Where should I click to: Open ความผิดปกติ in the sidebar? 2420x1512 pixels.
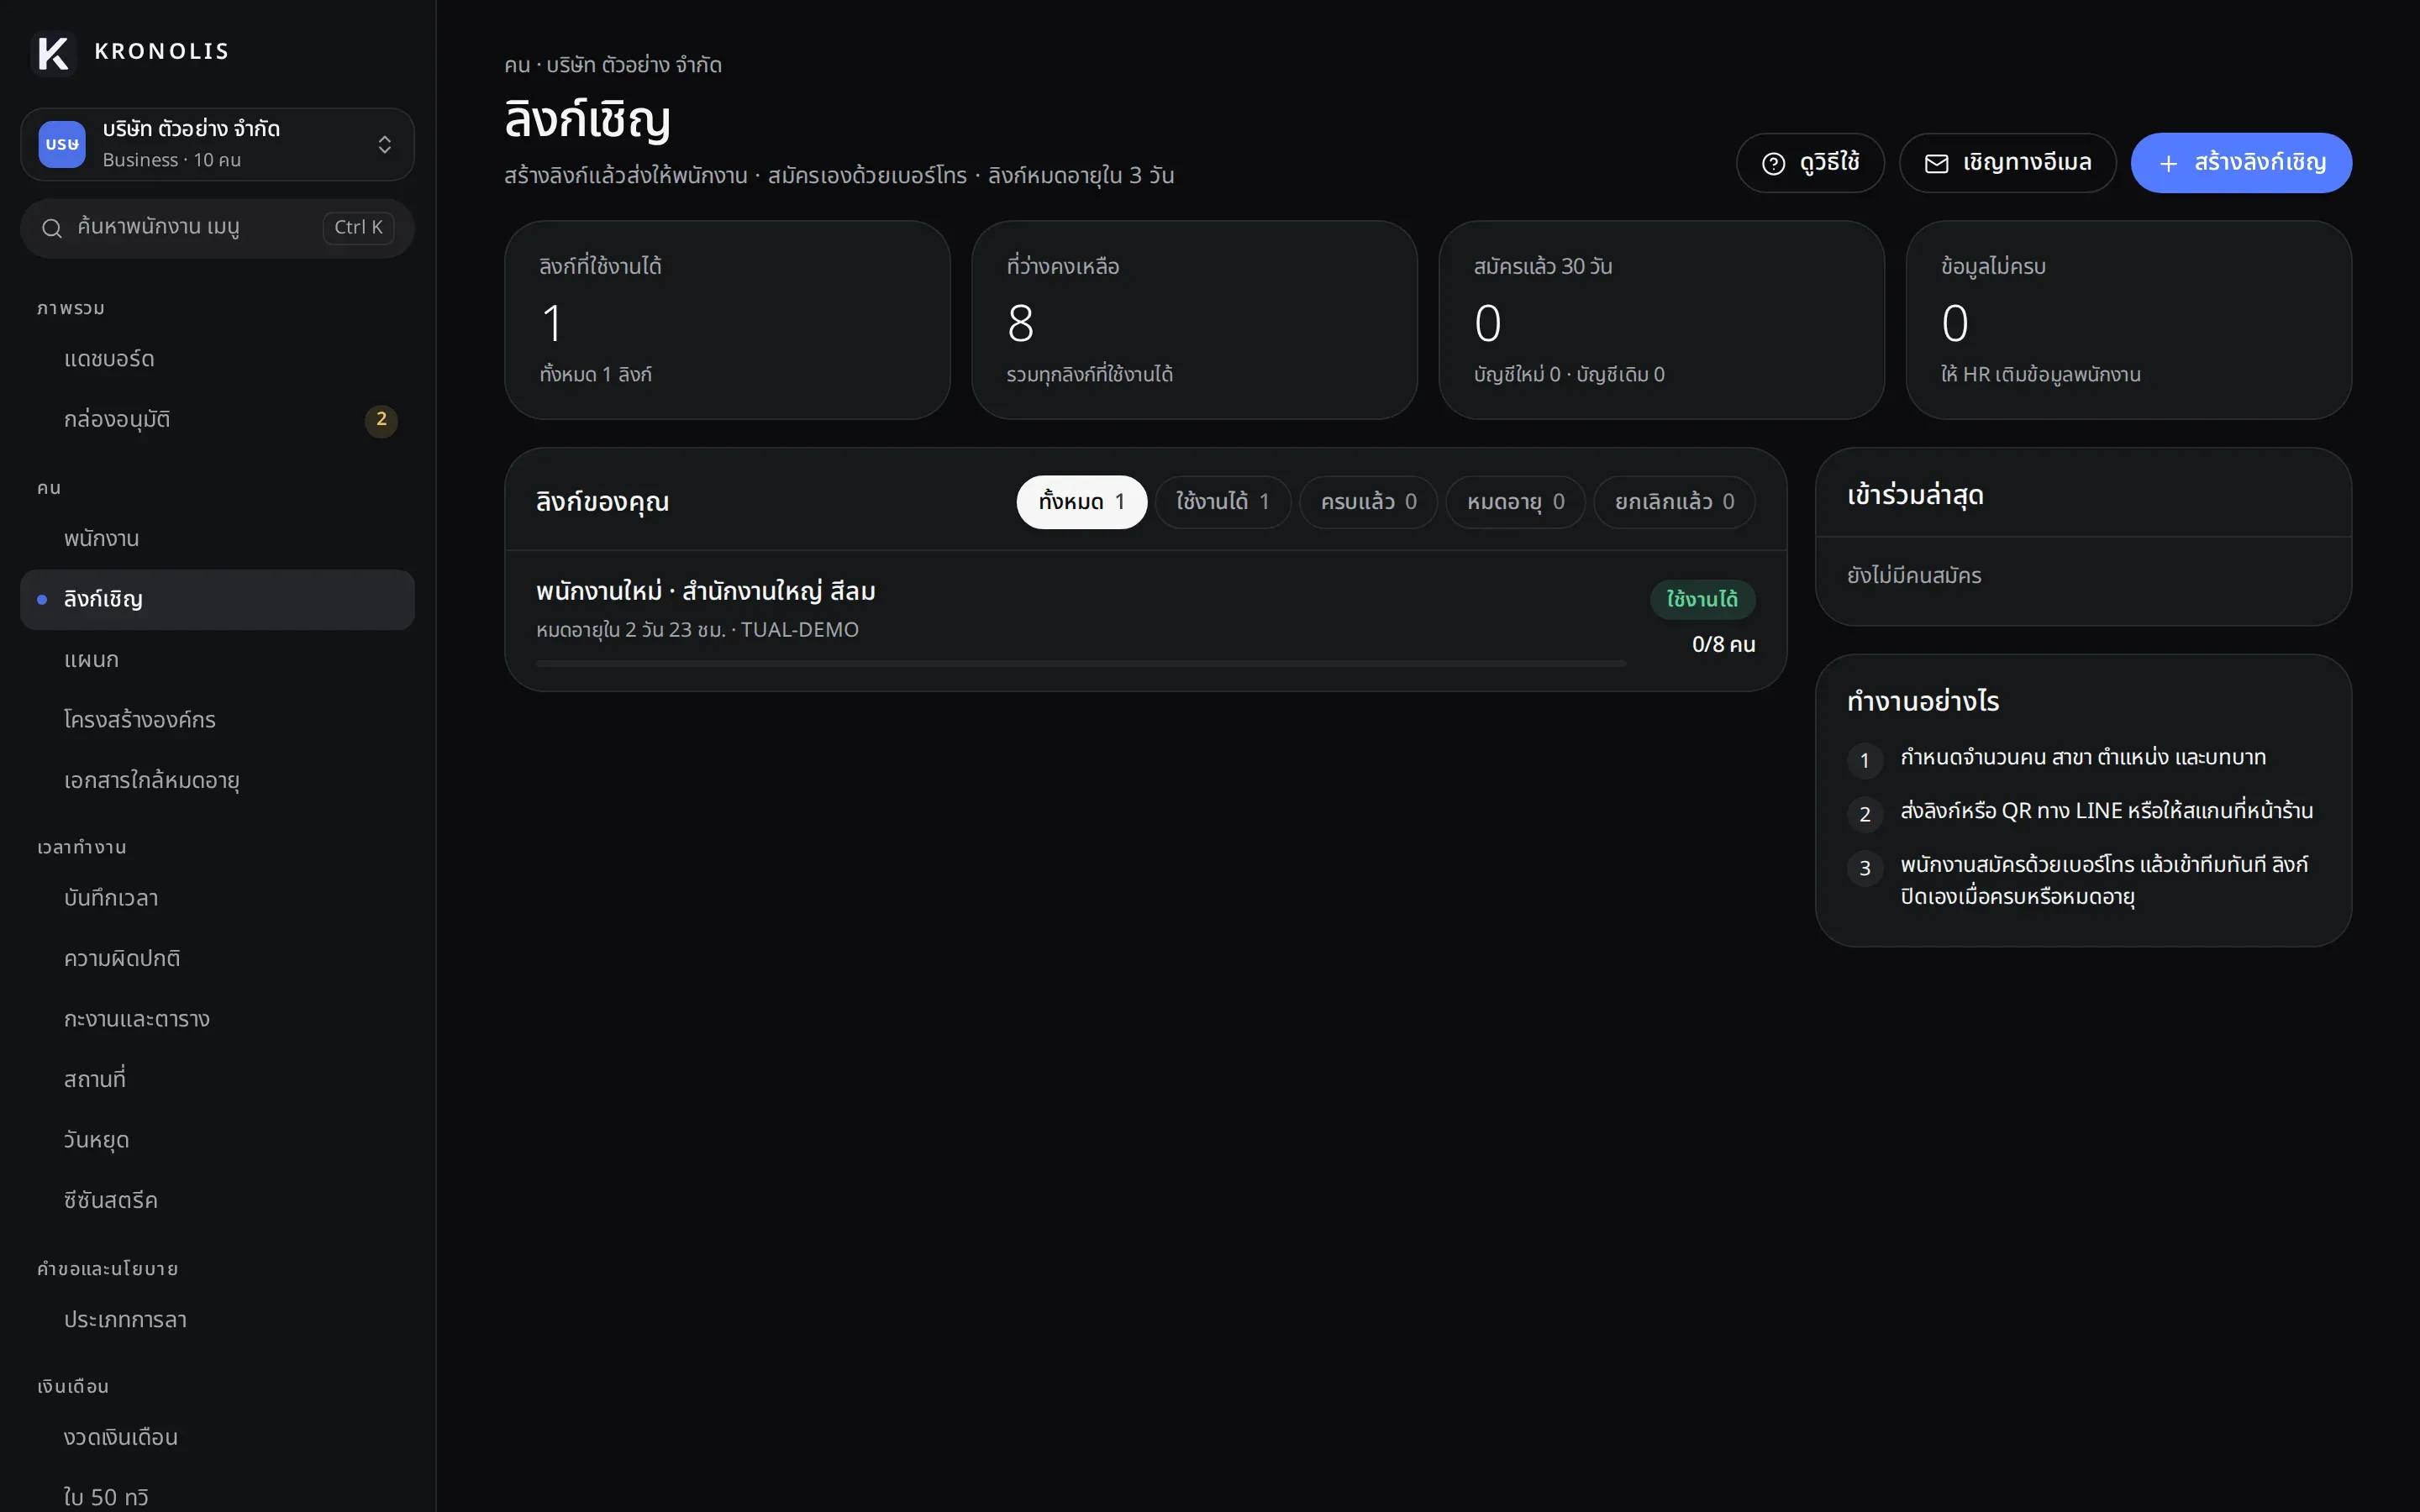217,959
